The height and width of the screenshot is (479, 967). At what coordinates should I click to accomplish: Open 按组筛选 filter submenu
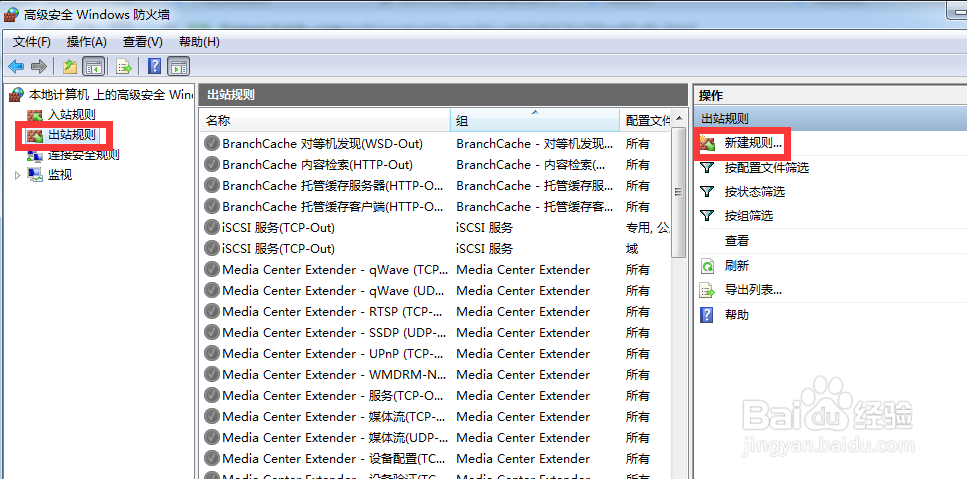click(748, 216)
